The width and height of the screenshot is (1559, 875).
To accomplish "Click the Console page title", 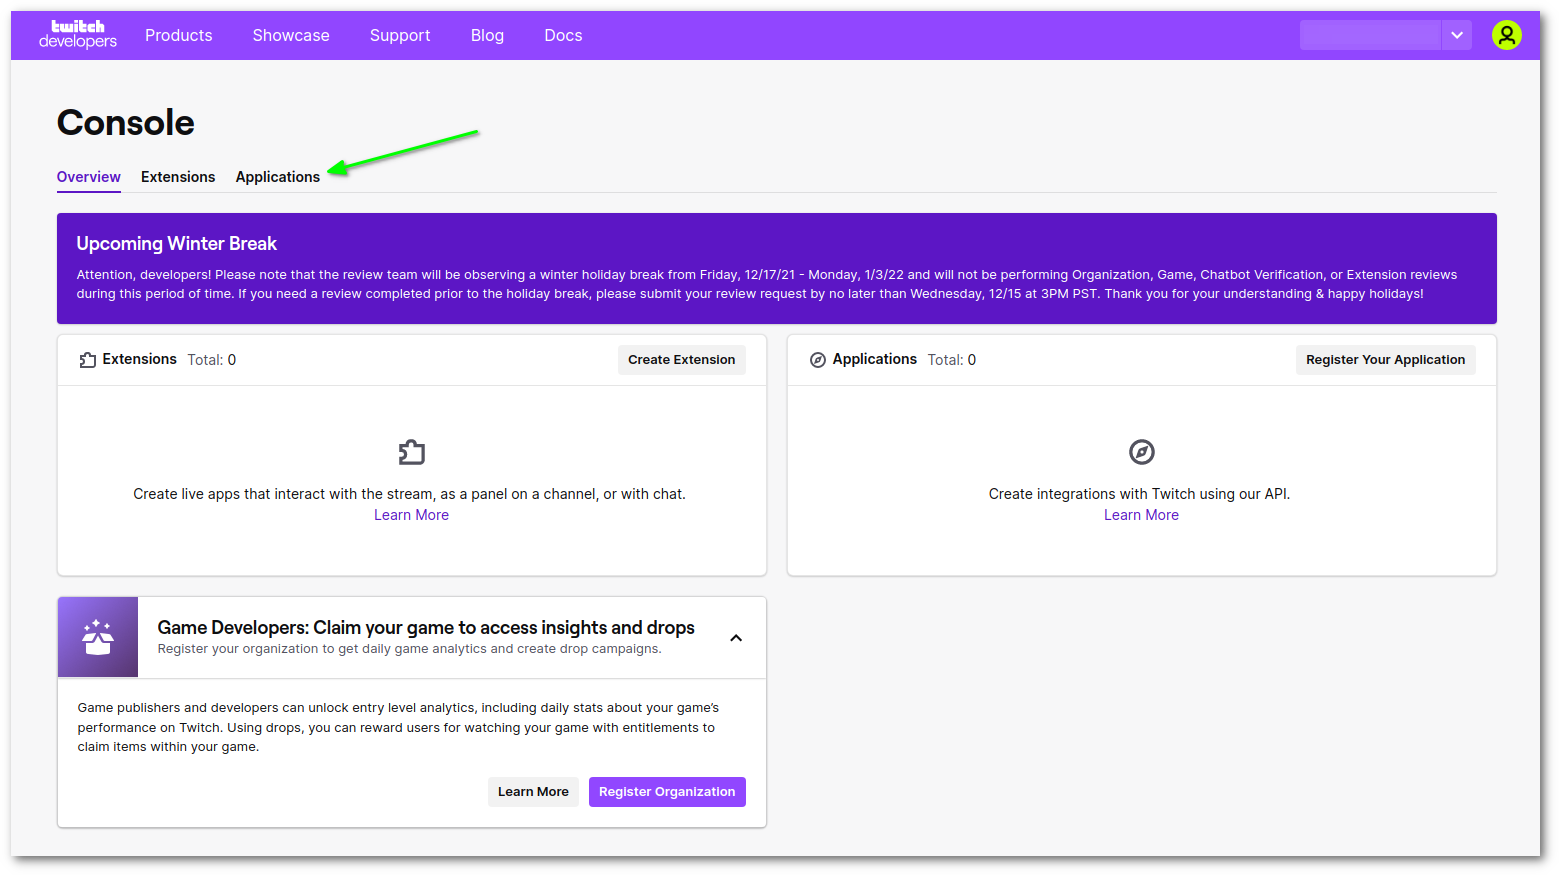I will pyautogui.click(x=126, y=122).
